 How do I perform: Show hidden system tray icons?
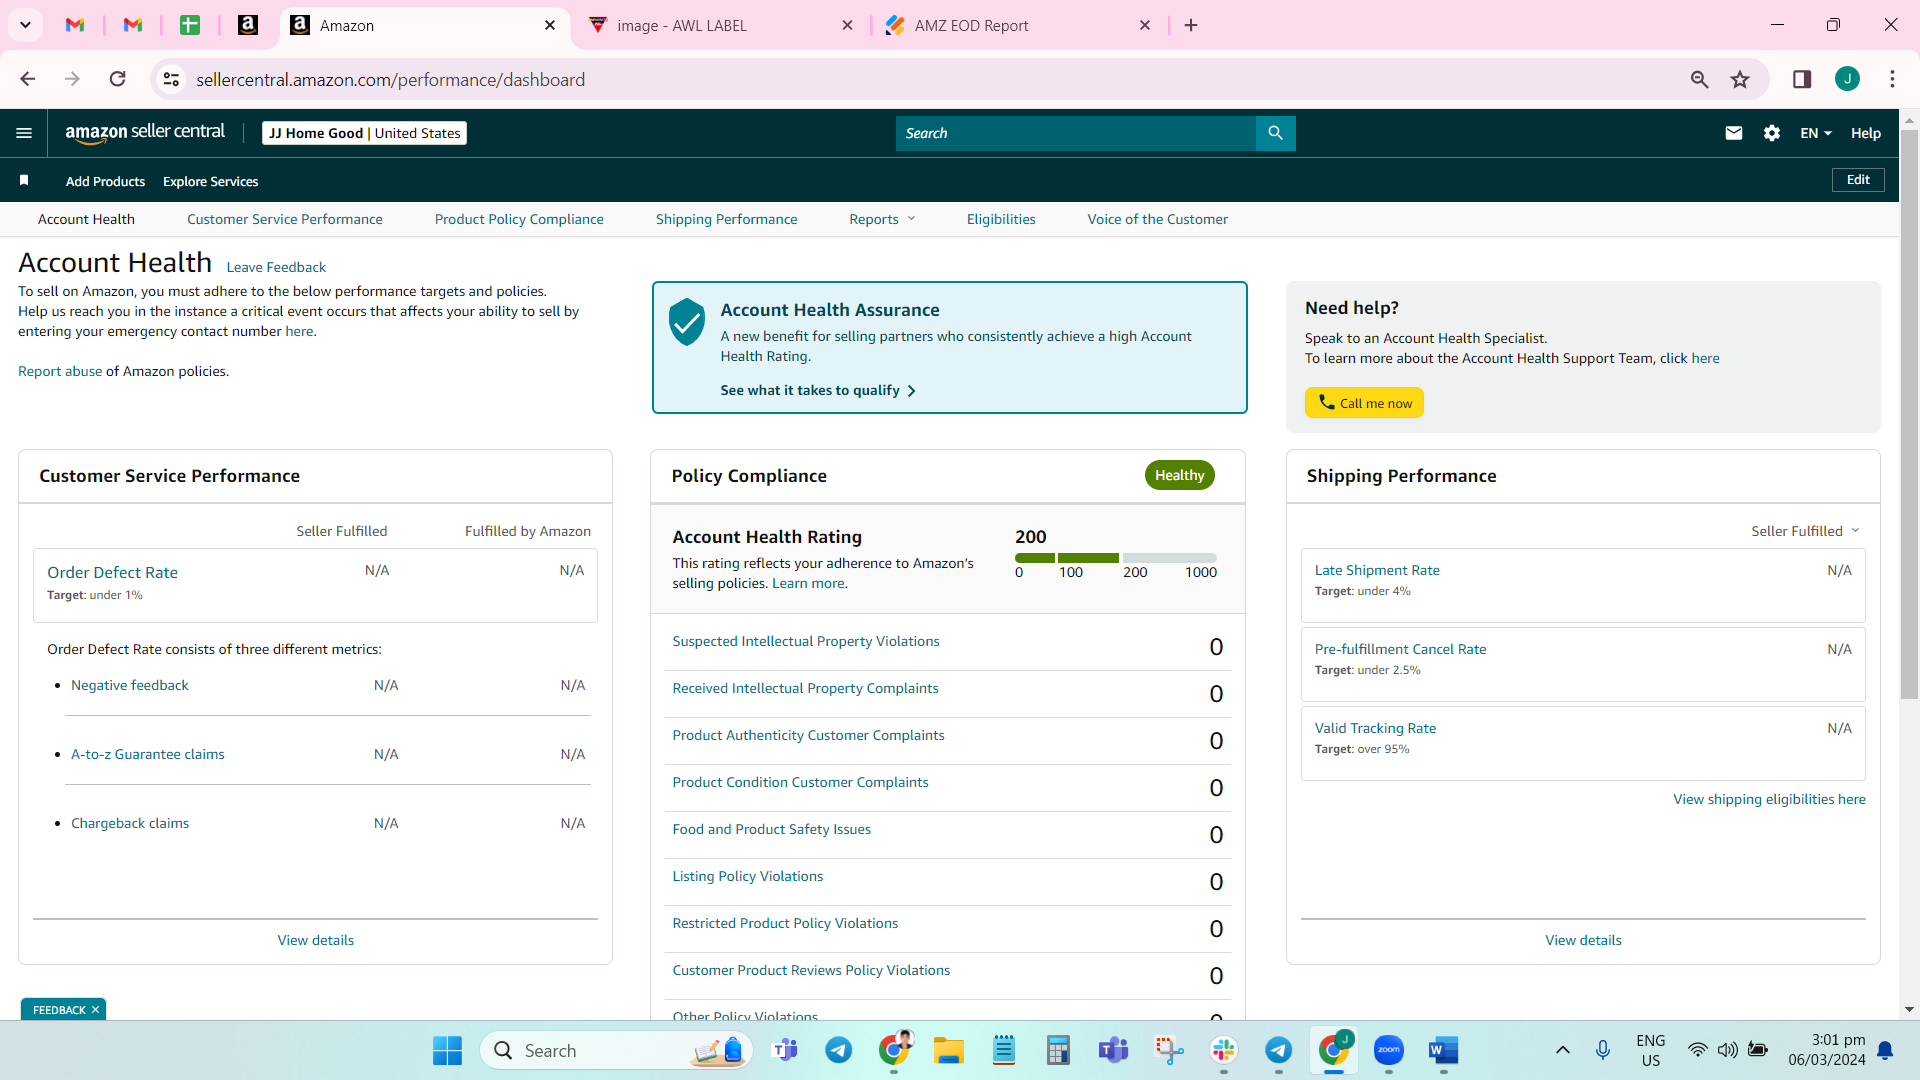[1563, 1050]
